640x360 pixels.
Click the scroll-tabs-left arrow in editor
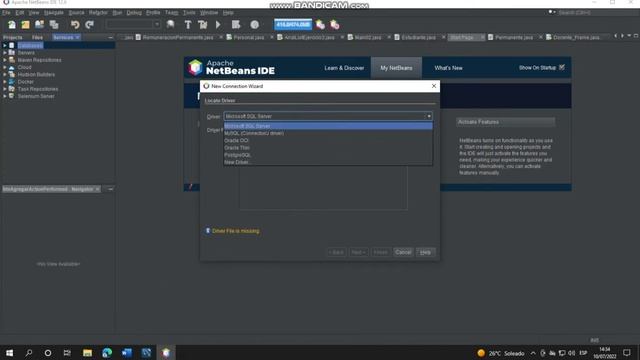tap(616, 36)
